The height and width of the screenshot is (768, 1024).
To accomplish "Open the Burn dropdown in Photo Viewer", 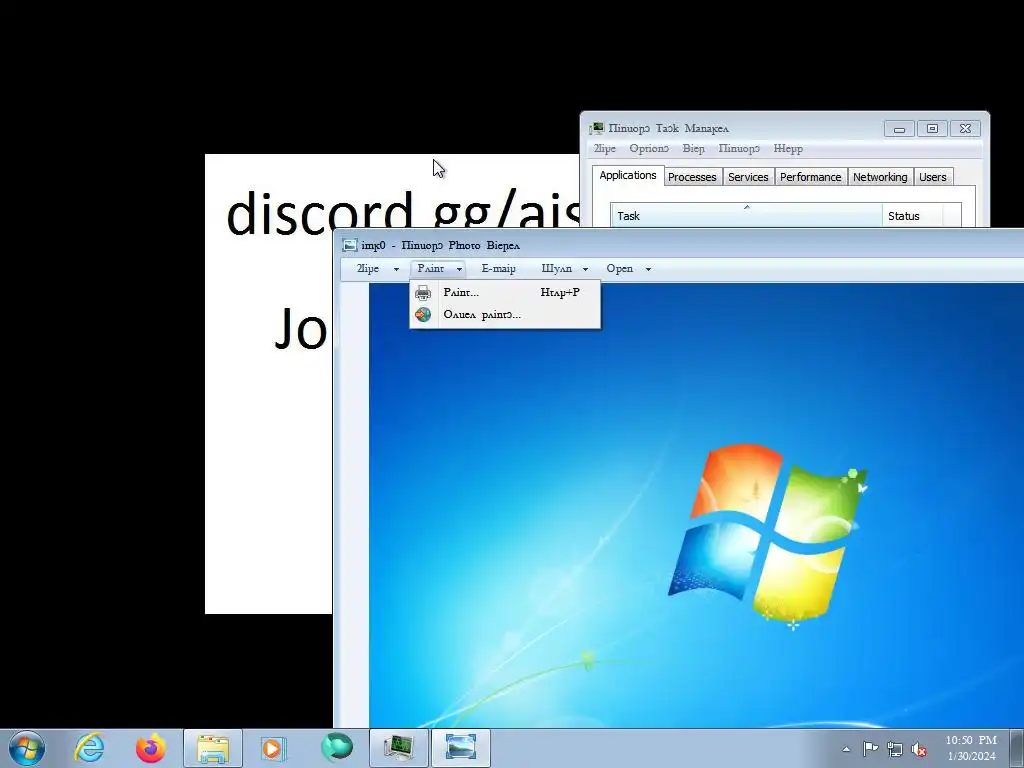I will [x=564, y=268].
